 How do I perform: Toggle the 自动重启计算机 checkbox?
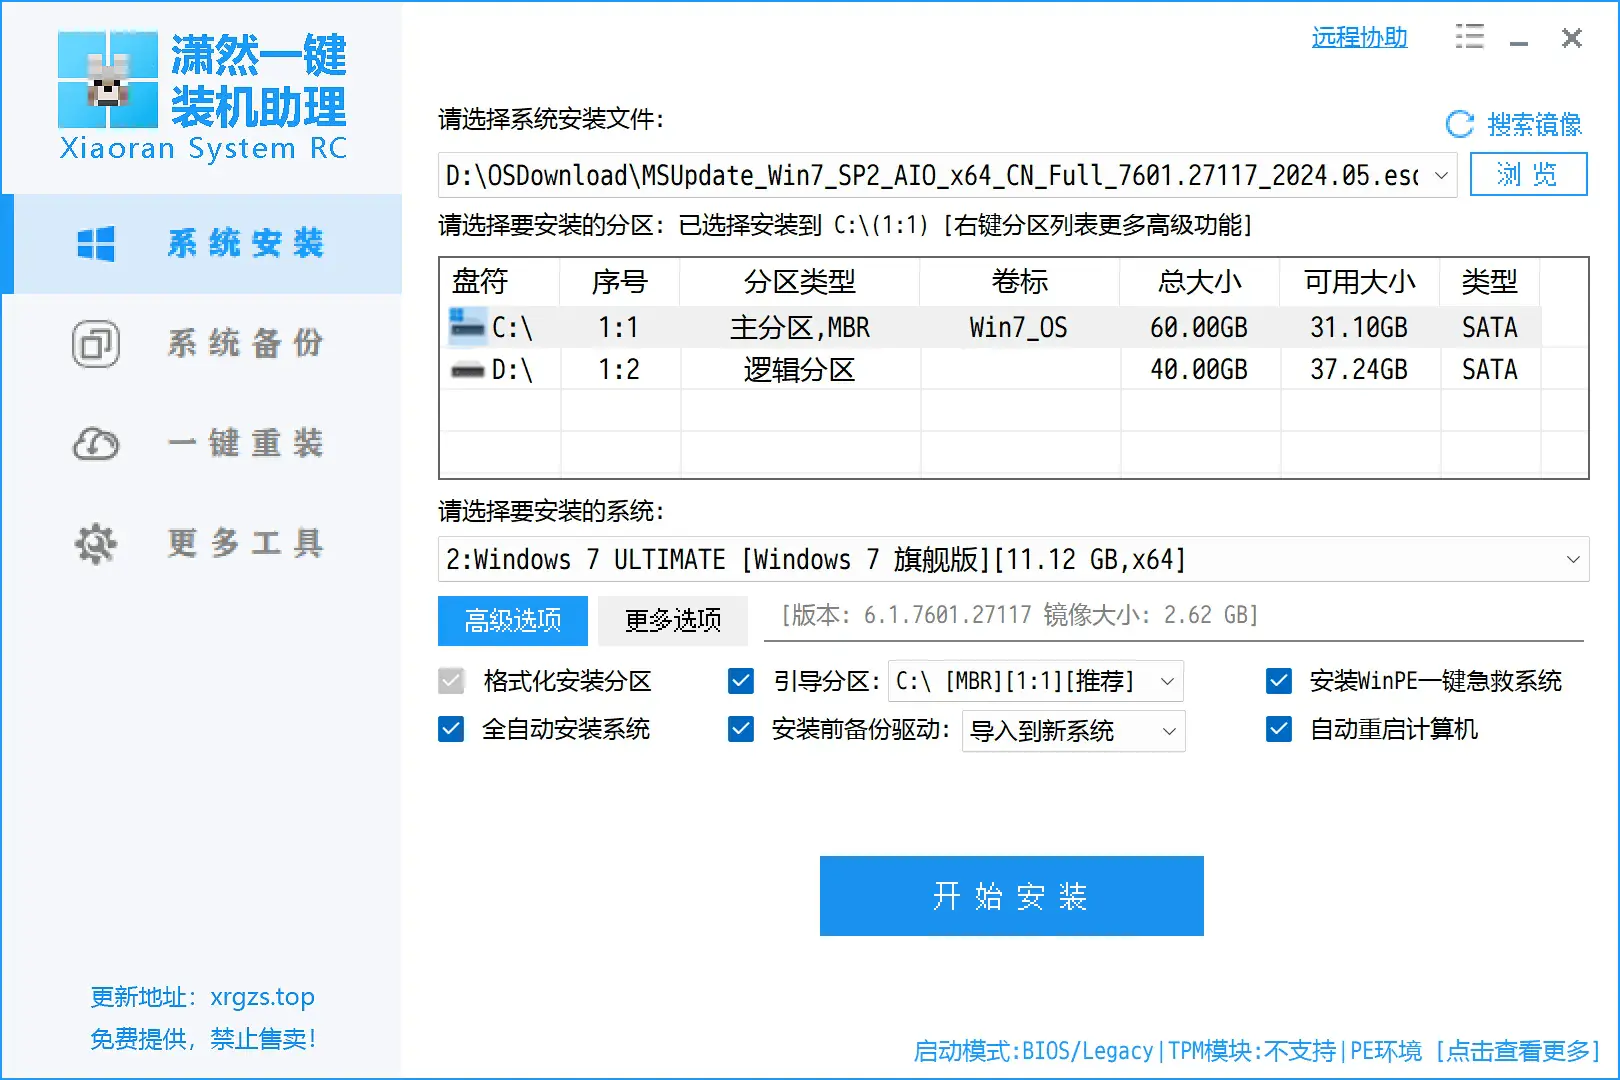click(x=1279, y=729)
